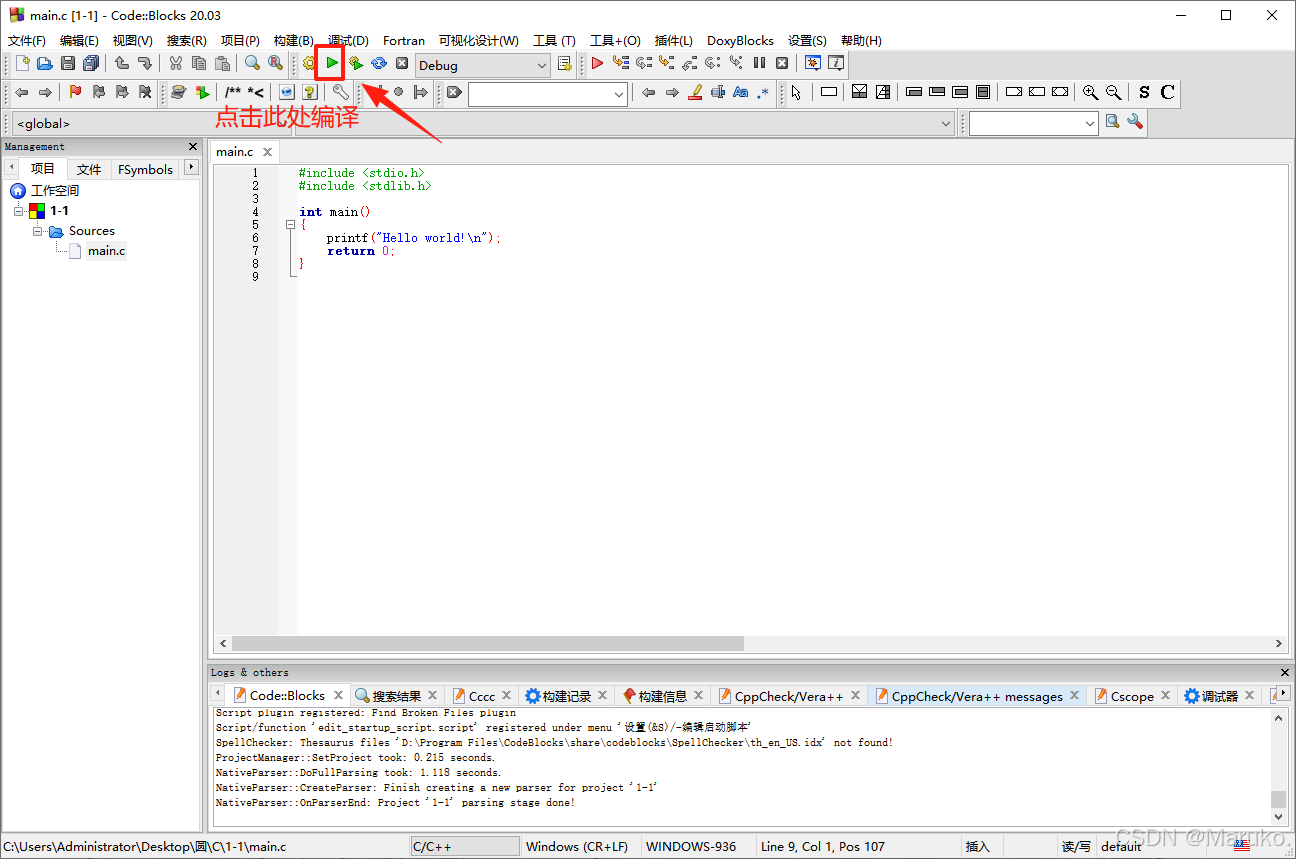Rebuild the project using the circular arrows icon
The image size is (1296, 859).
378,62
